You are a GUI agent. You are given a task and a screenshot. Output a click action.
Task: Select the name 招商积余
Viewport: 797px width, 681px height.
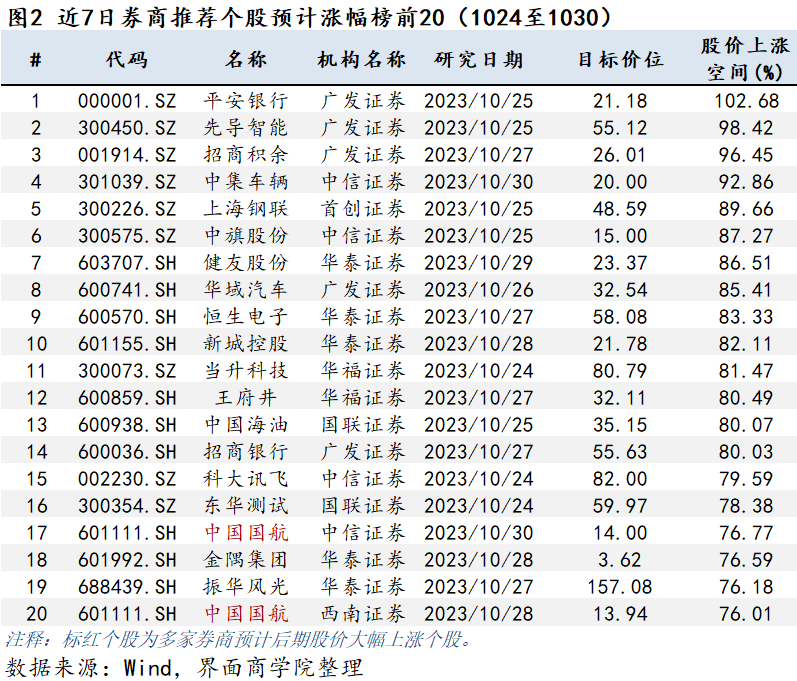246,154
